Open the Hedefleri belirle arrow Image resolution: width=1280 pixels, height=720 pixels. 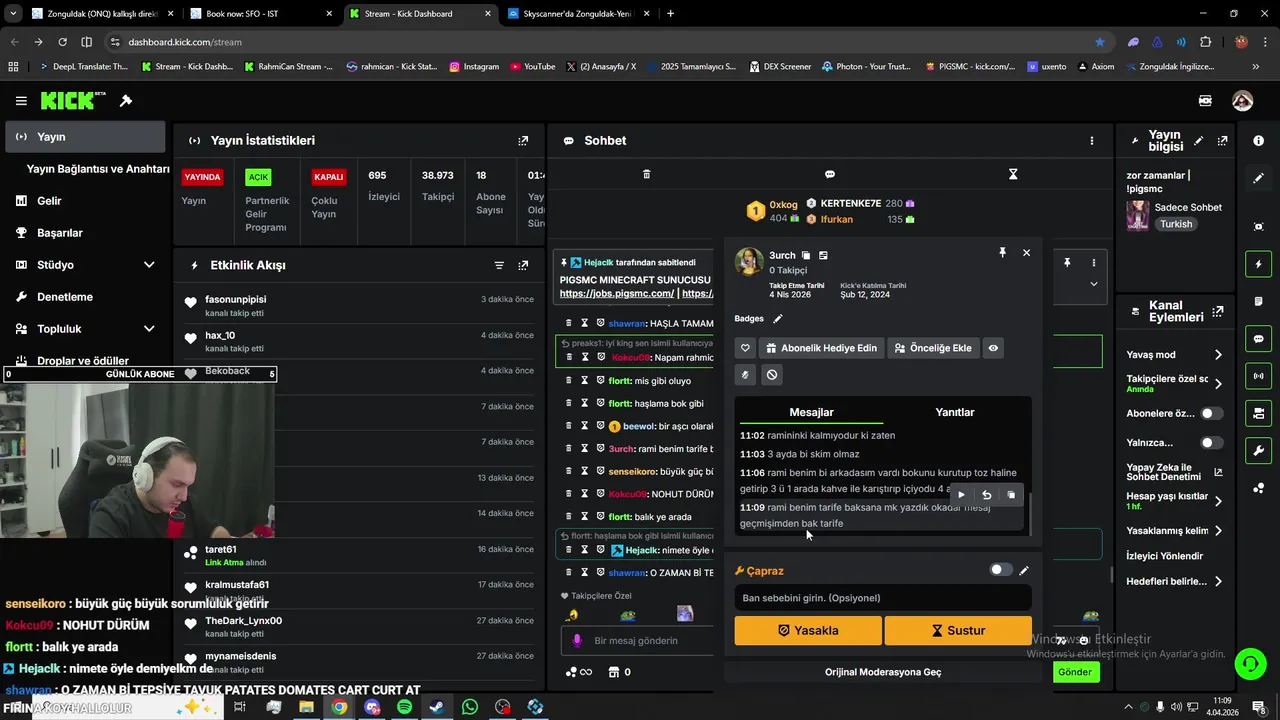click(1218, 581)
